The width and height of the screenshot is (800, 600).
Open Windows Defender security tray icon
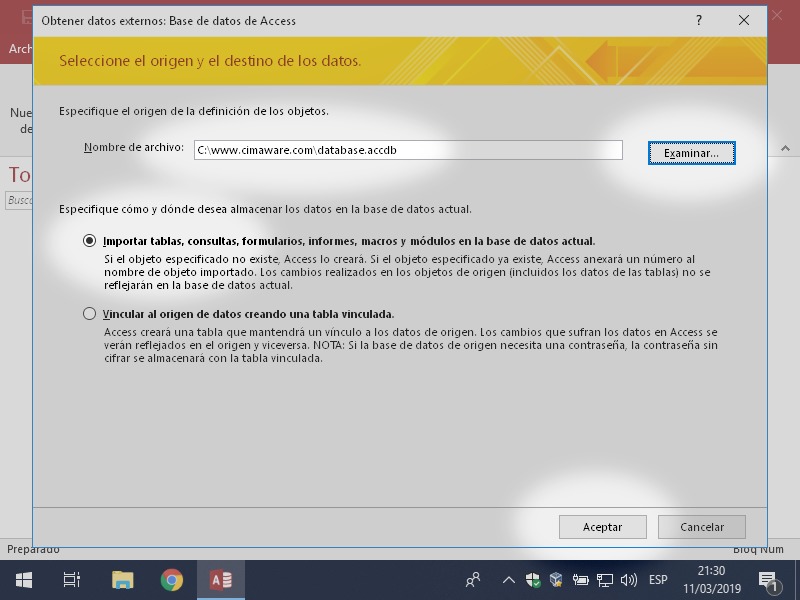click(x=533, y=580)
